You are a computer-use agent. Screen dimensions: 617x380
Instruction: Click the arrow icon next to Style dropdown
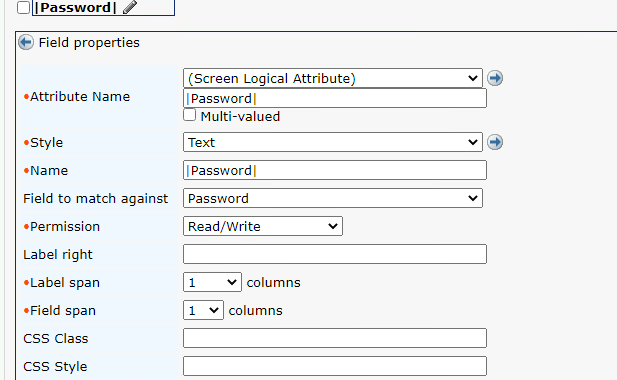[495, 142]
